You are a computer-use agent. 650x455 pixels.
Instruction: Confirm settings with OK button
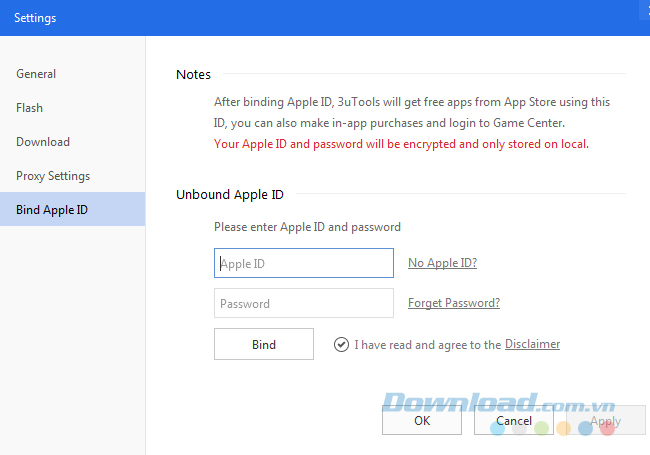click(x=422, y=421)
